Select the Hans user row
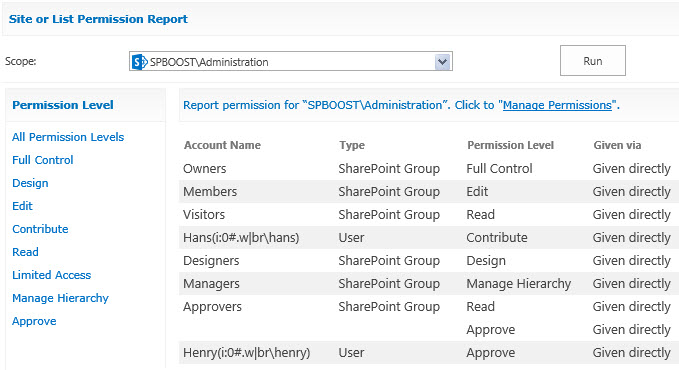The width and height of the screenshot is (679, 370). pos(429,237)
